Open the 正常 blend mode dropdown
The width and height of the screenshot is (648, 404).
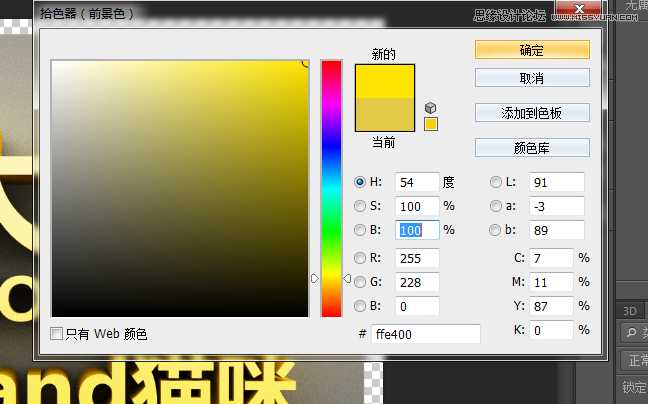633,360
